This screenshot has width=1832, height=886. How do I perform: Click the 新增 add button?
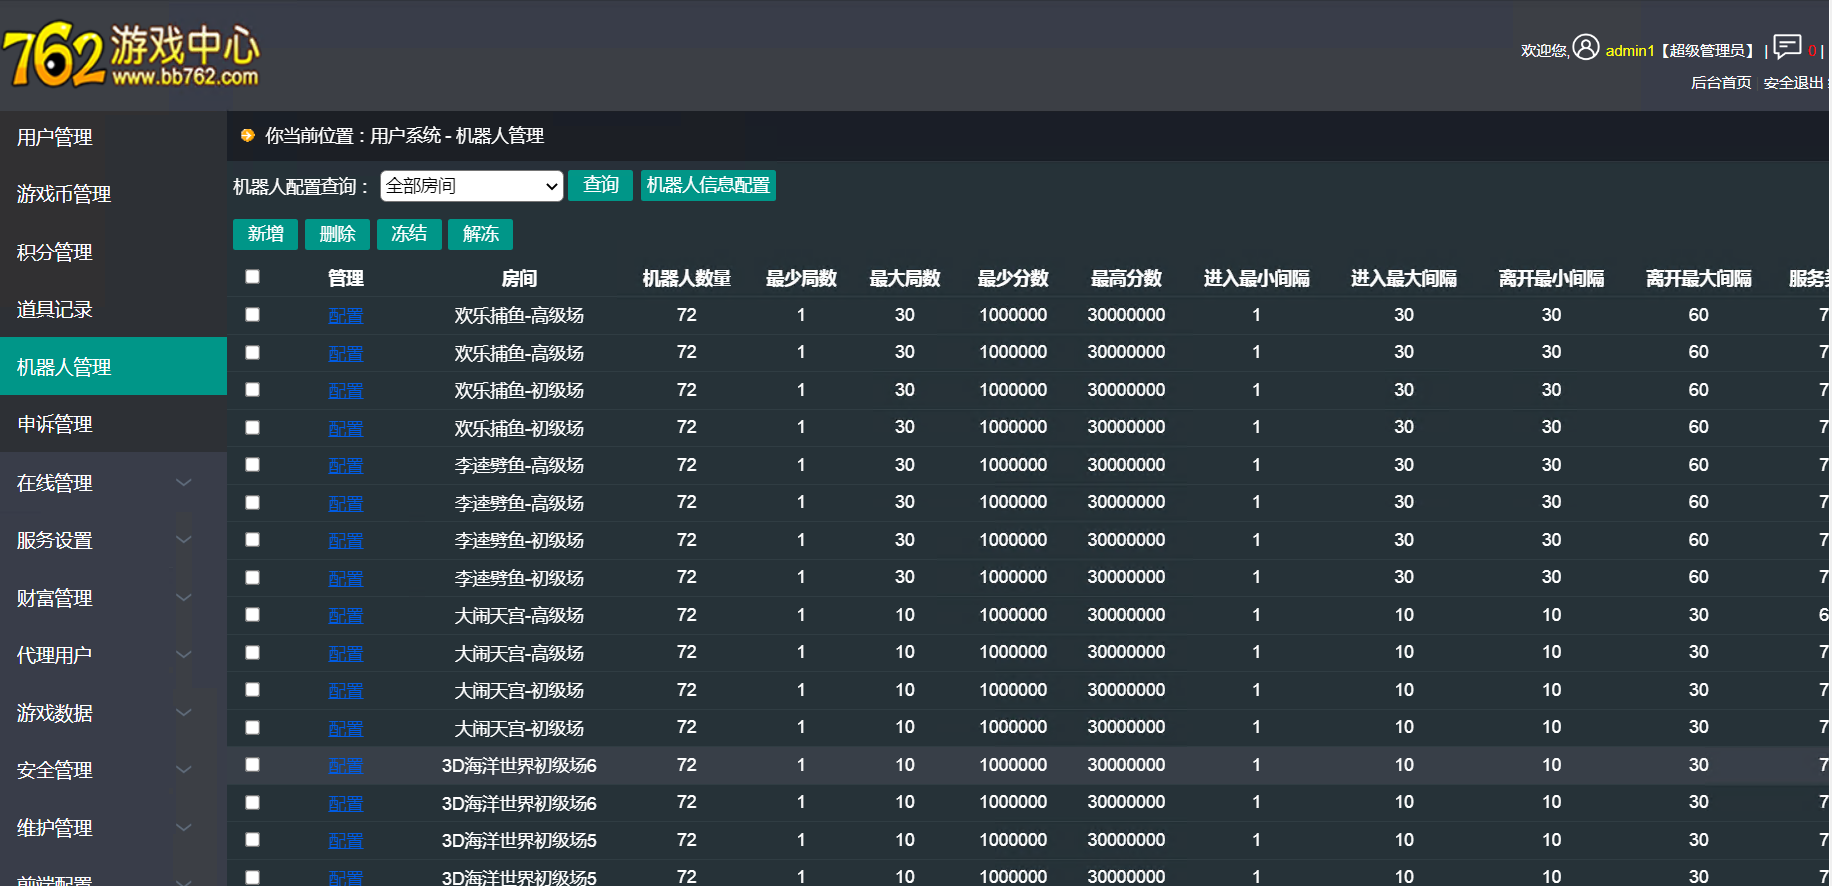click(265, 234)
